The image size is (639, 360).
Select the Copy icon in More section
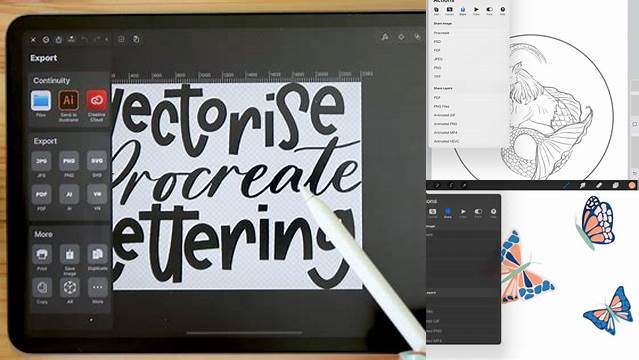click(x=42, y=288)
